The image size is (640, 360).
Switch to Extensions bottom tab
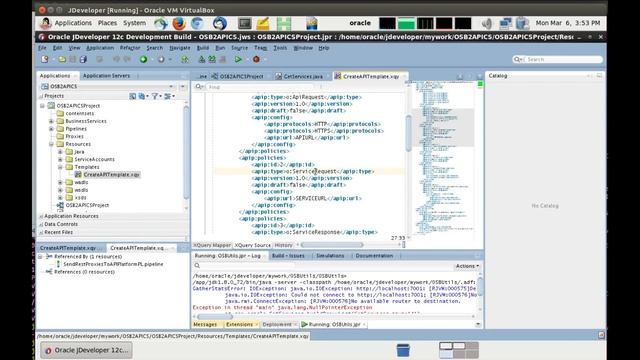pyautogui.click(x=240, y=324)
